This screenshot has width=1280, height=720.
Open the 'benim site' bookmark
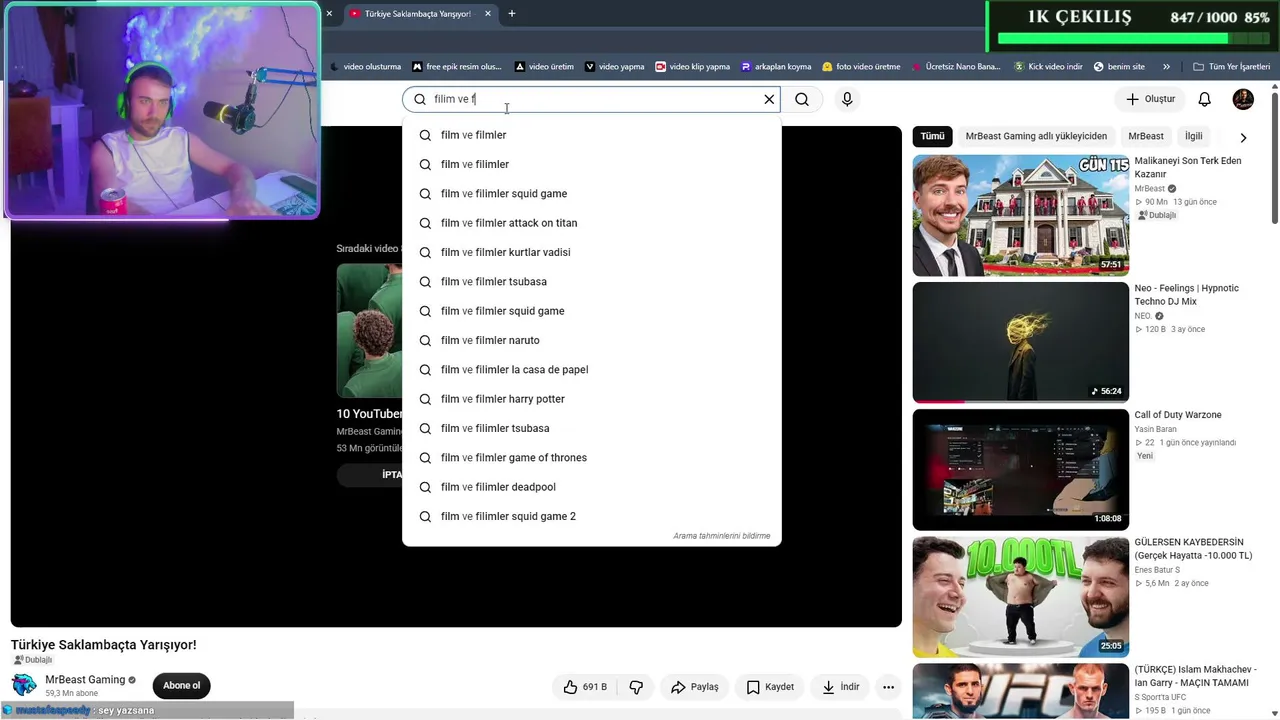click(x=1119, y=67)
